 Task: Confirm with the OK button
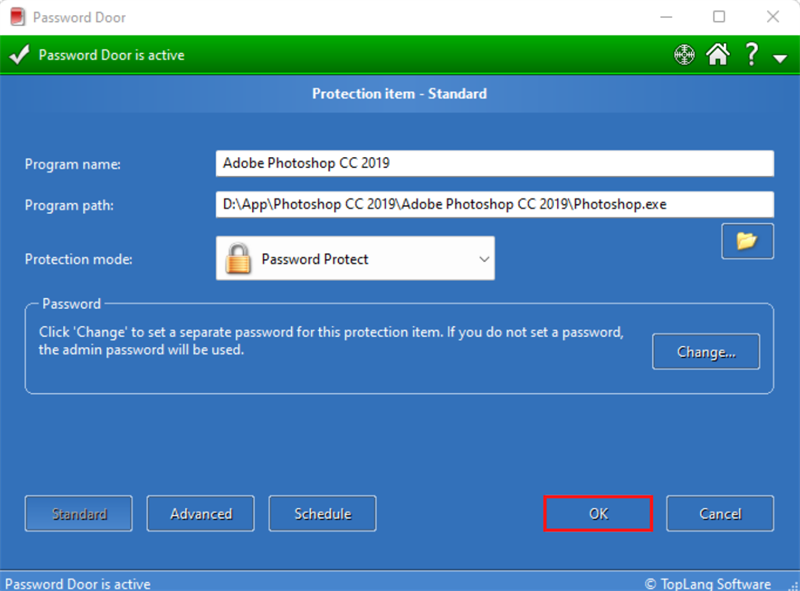pyautogui.click(x=598, y=513)
